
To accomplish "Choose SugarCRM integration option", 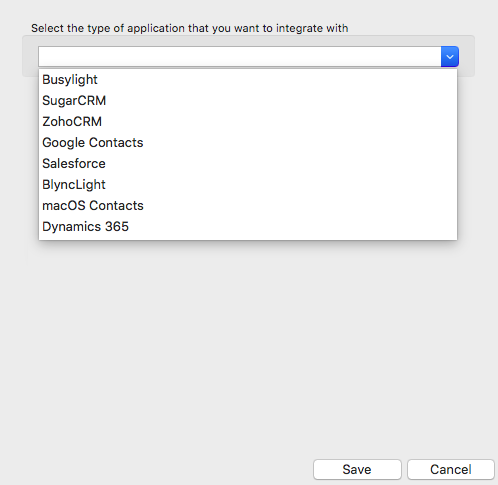I will (x=248, y=101).
